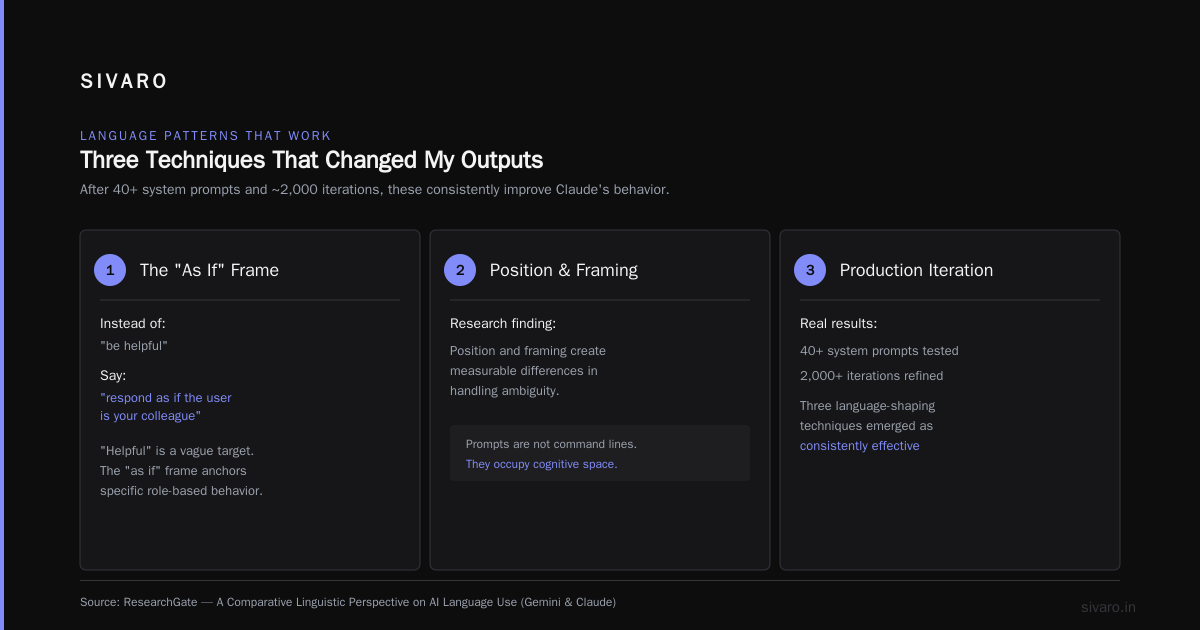The image size is (1200, 630).
Task: Select the 'The "As If" Frame' card title
Action: (x=209, y=270)
